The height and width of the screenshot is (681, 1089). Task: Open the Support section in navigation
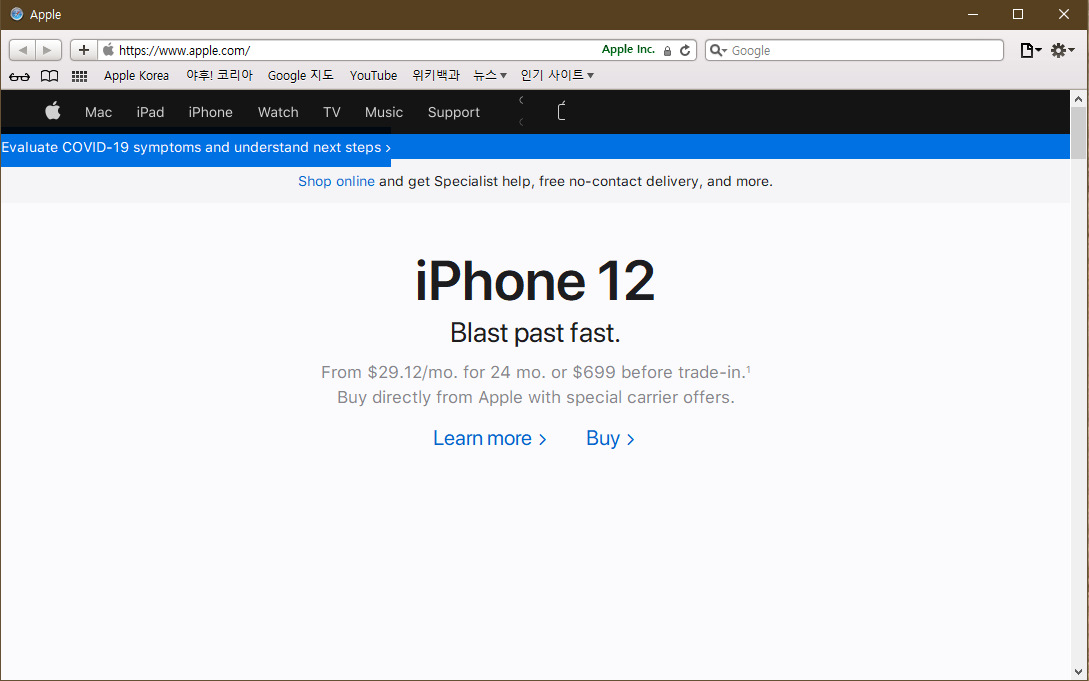pyautogui.click(x=454, y=112)
